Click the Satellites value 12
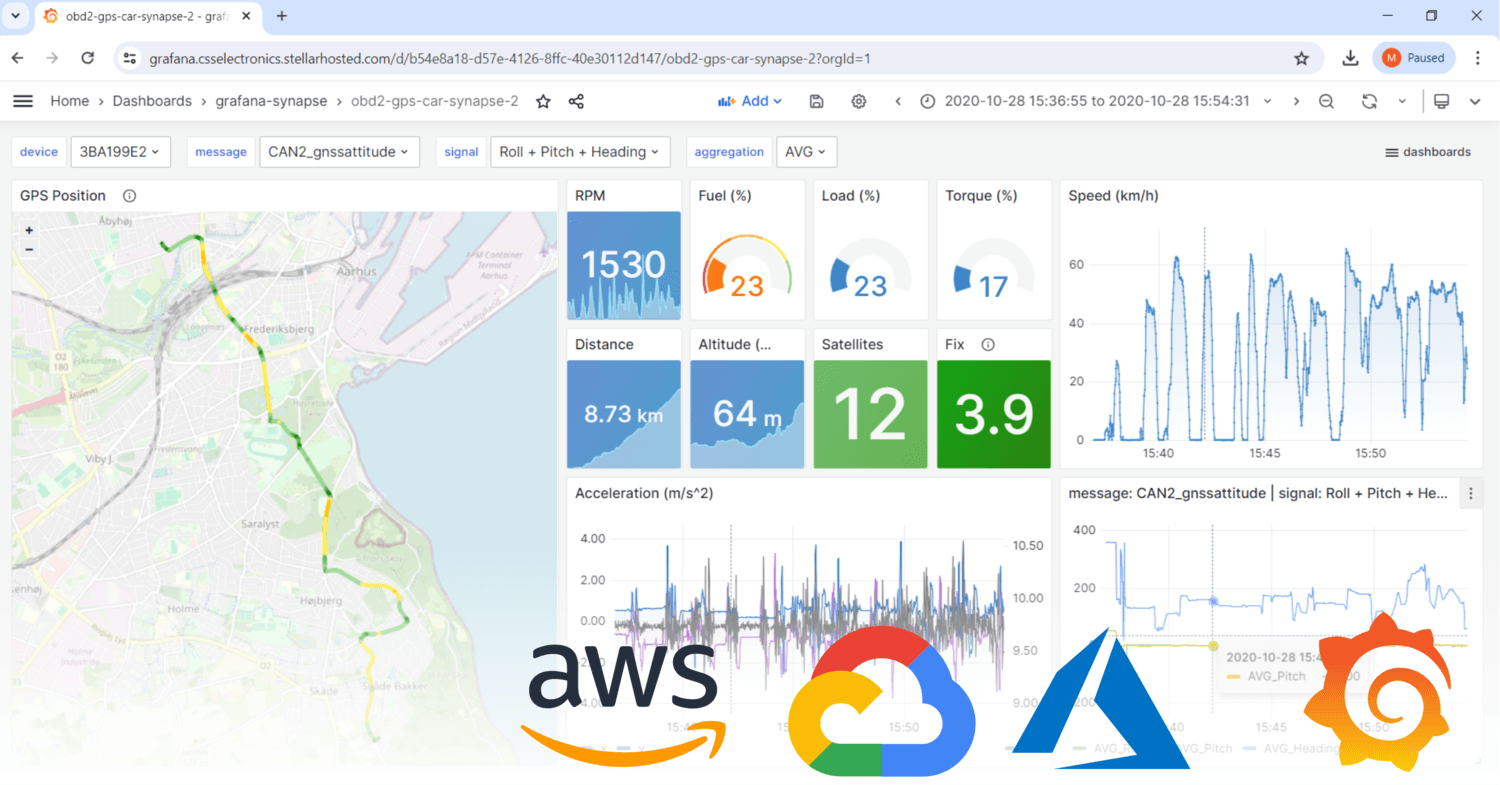 (x=870, y=413)
